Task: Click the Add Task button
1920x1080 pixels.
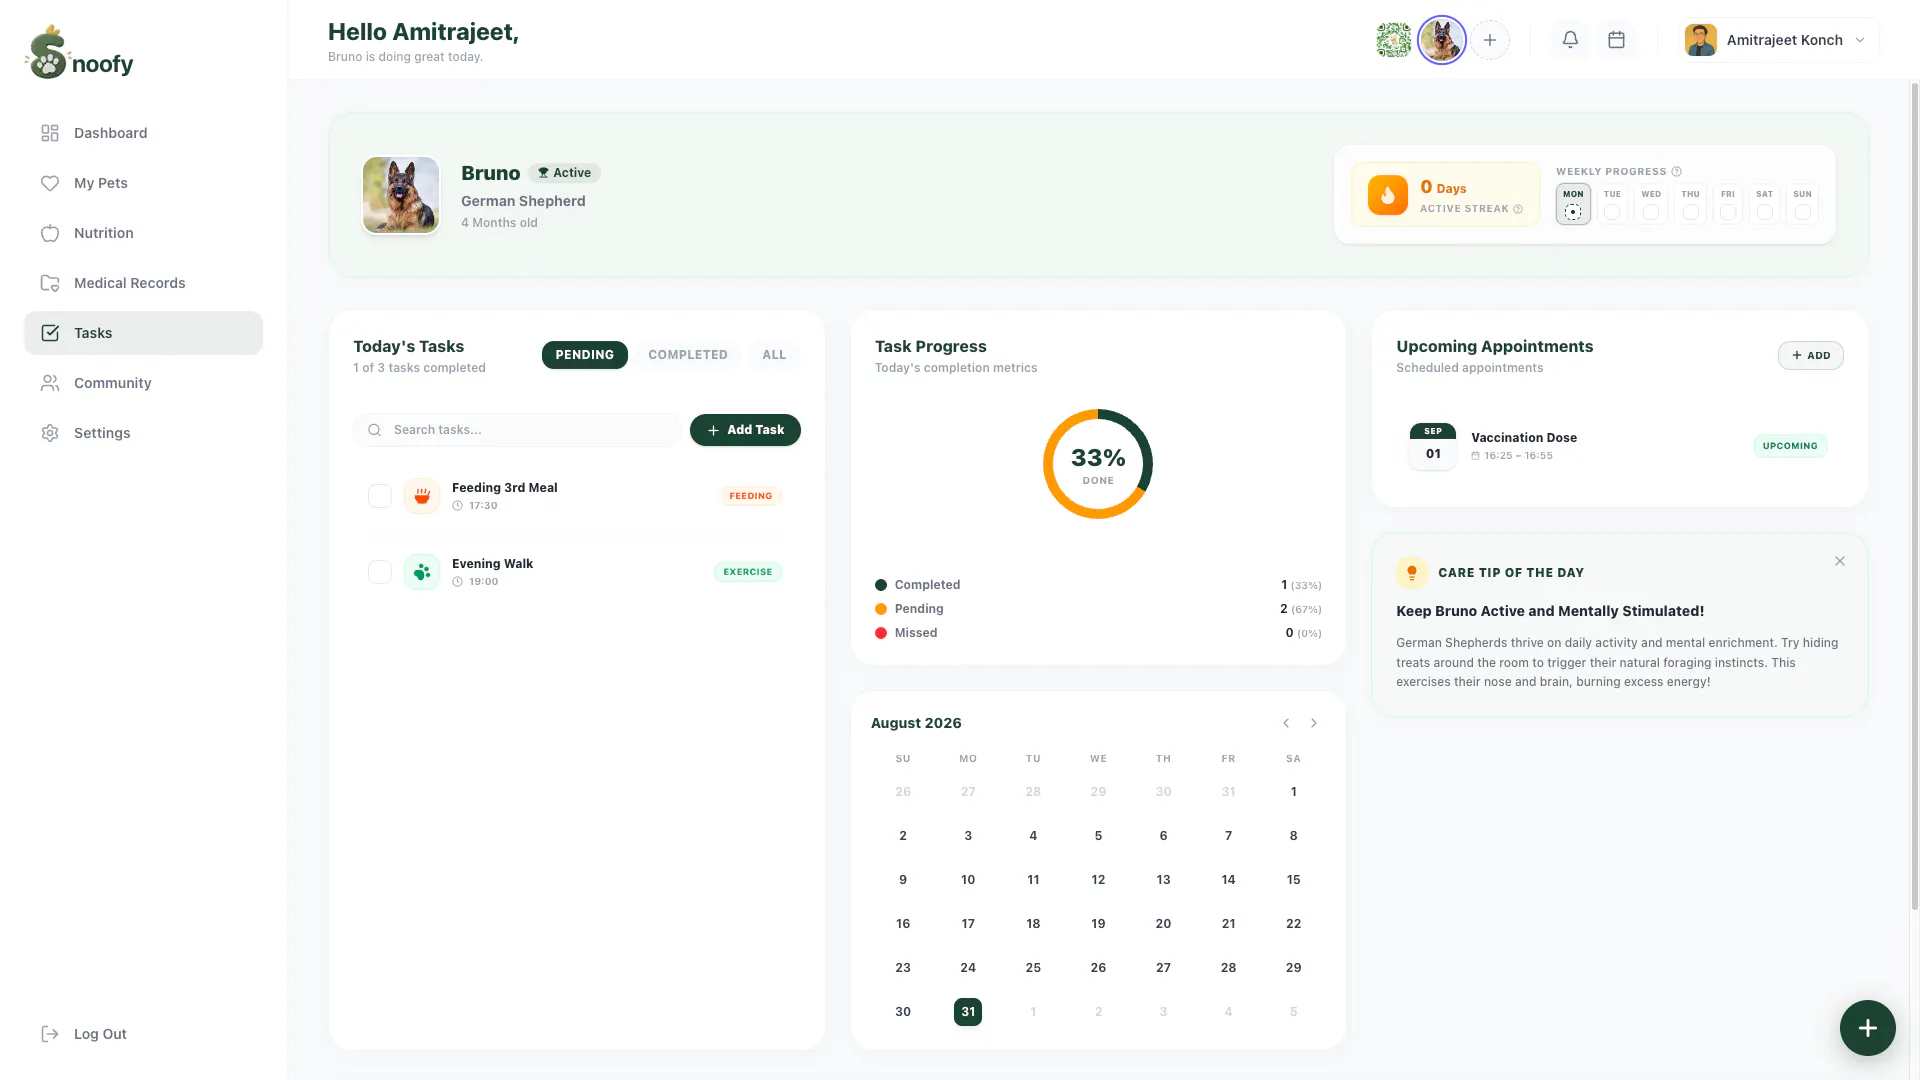Action: click(745, 430)
